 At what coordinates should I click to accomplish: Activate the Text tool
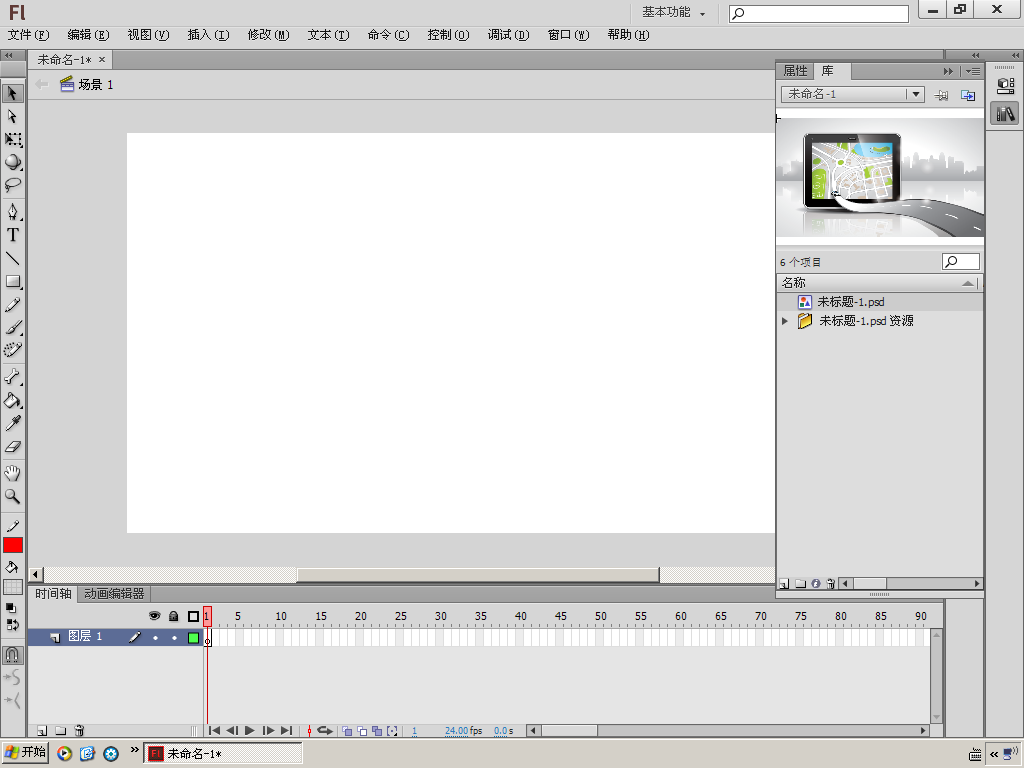(x=12, y=235)
